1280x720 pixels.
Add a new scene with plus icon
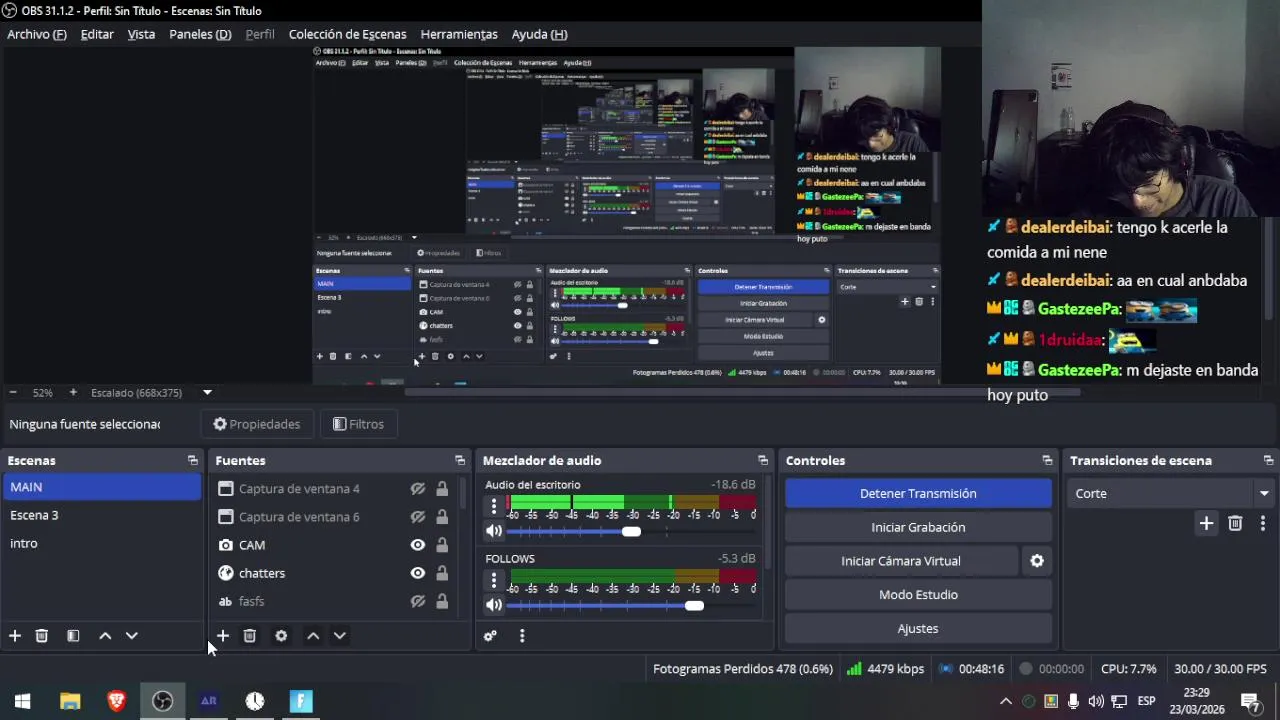click(15, 636)
